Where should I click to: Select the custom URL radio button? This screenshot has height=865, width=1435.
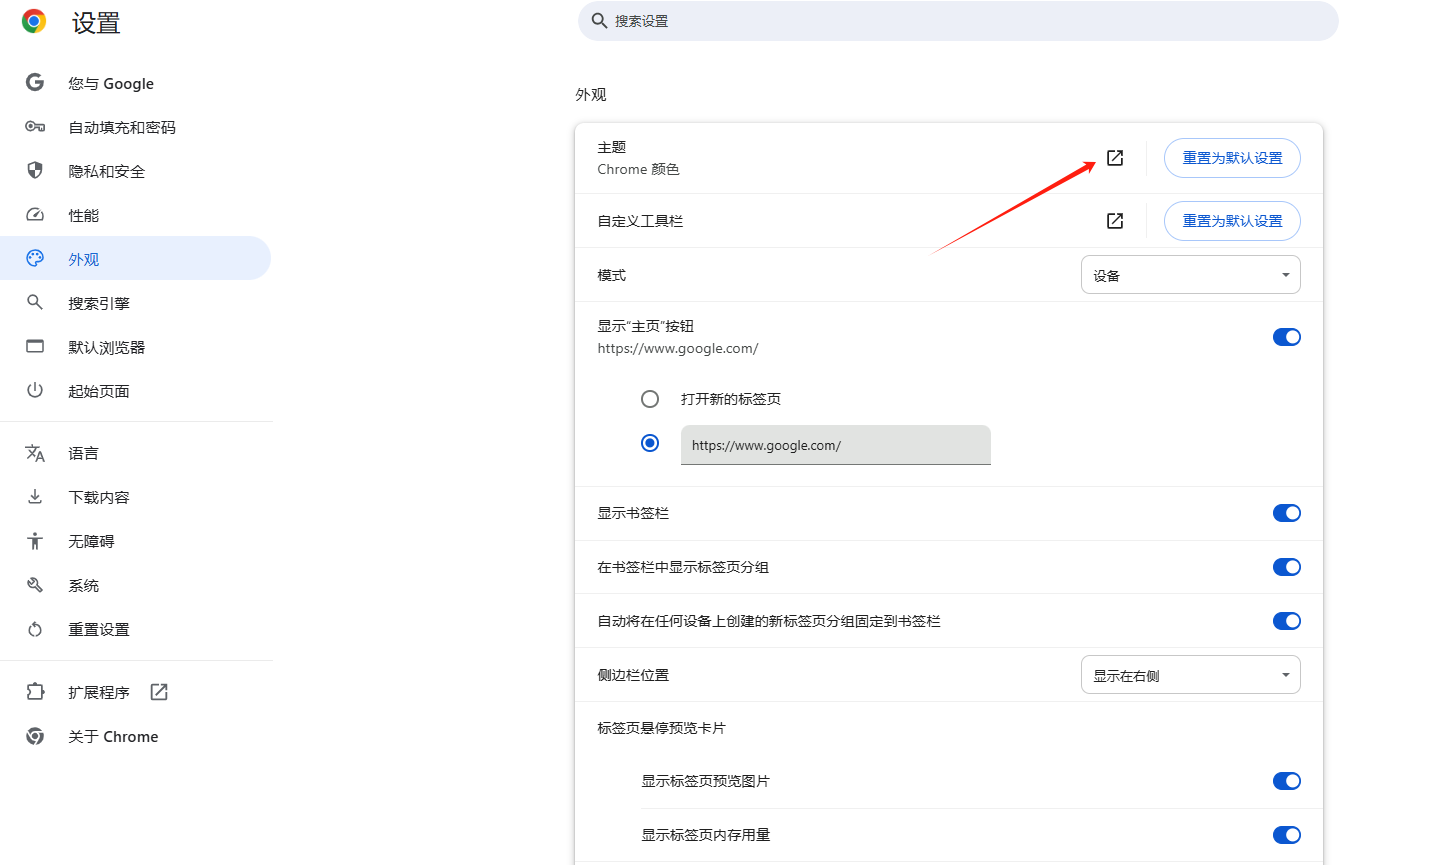point(650,443)
